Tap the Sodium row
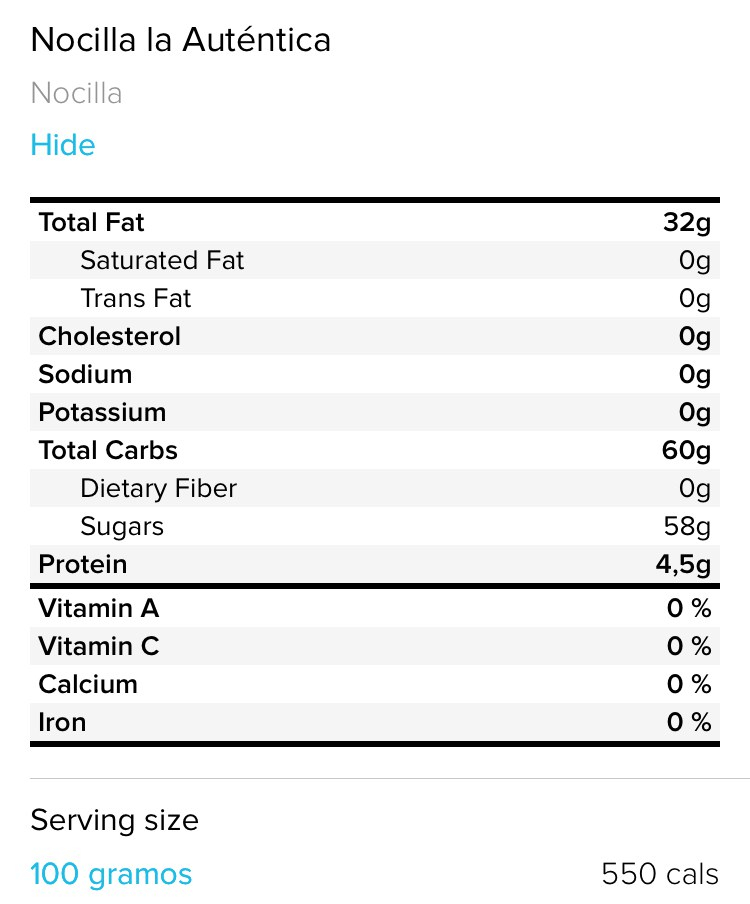This screenshot has width=750, height=904. click(x=374, y=374)
